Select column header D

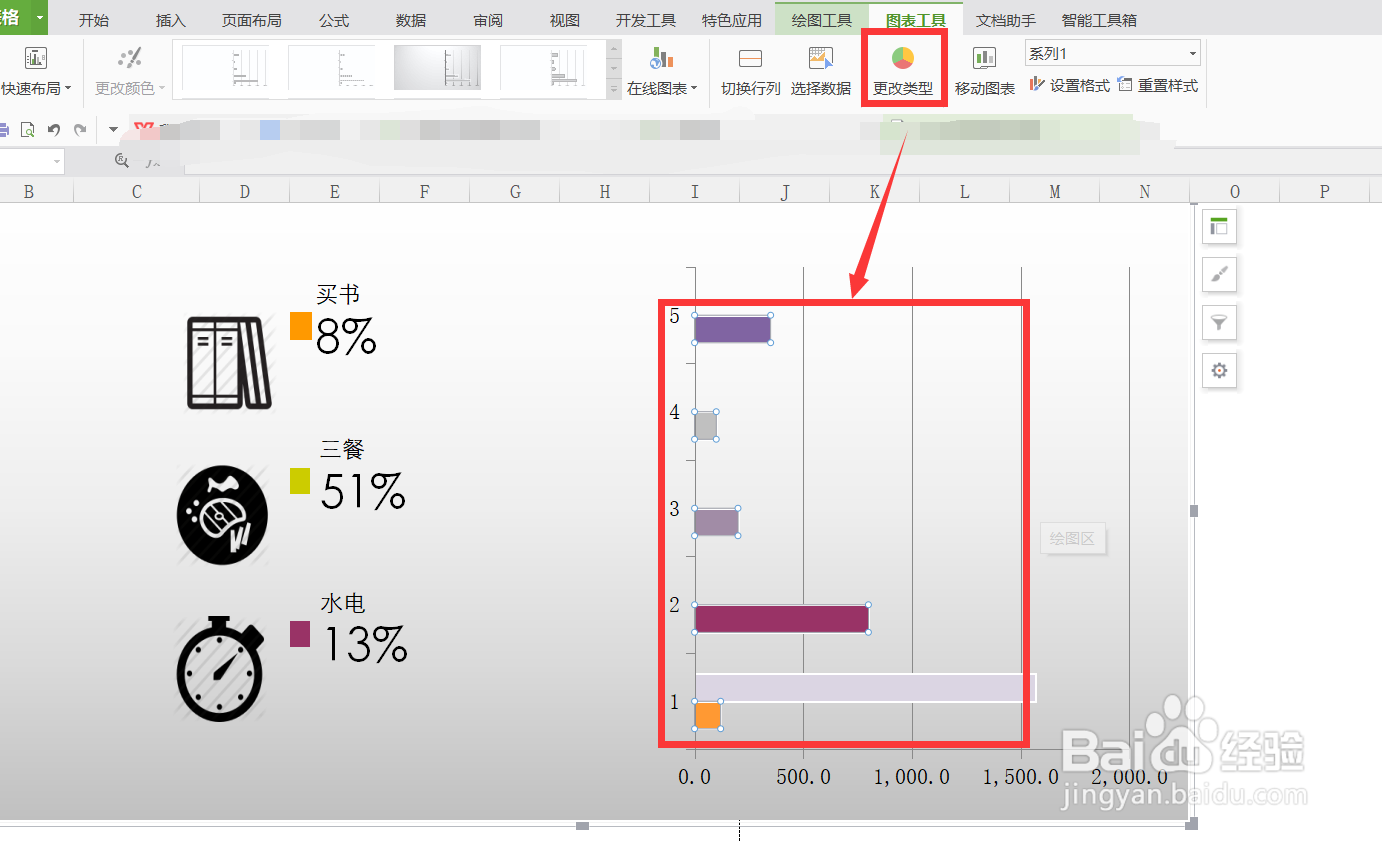[245, 192]
